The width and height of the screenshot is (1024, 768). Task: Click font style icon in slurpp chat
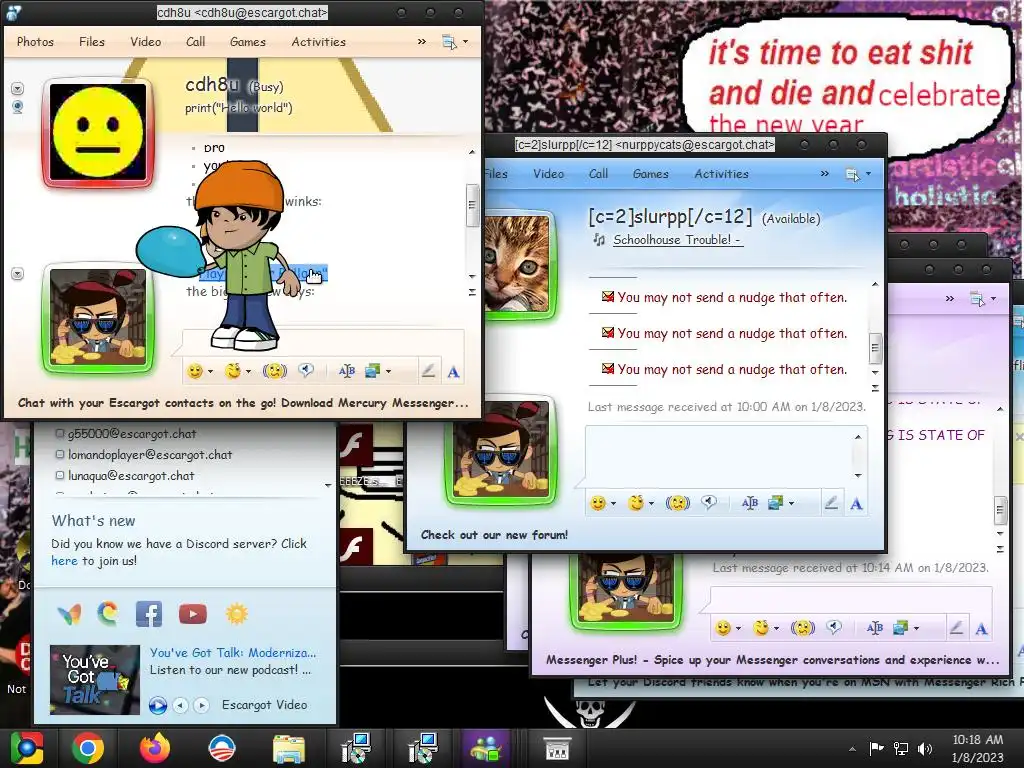[750, 503]
